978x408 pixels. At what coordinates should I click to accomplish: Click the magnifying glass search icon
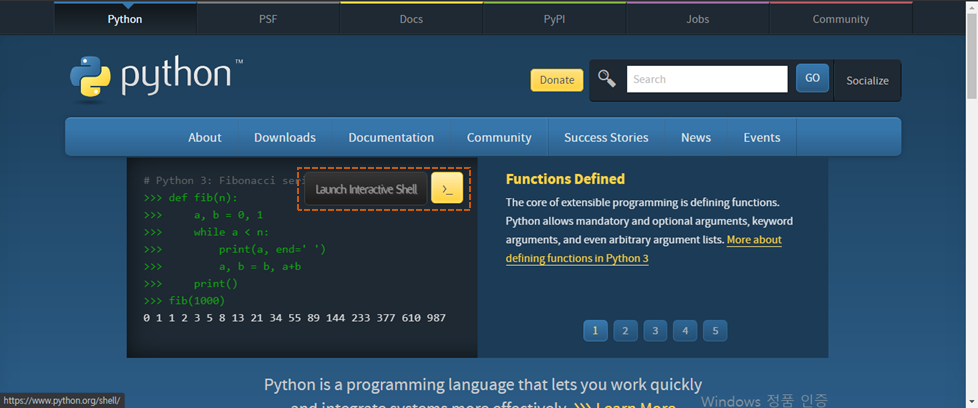tap(606, 79)
